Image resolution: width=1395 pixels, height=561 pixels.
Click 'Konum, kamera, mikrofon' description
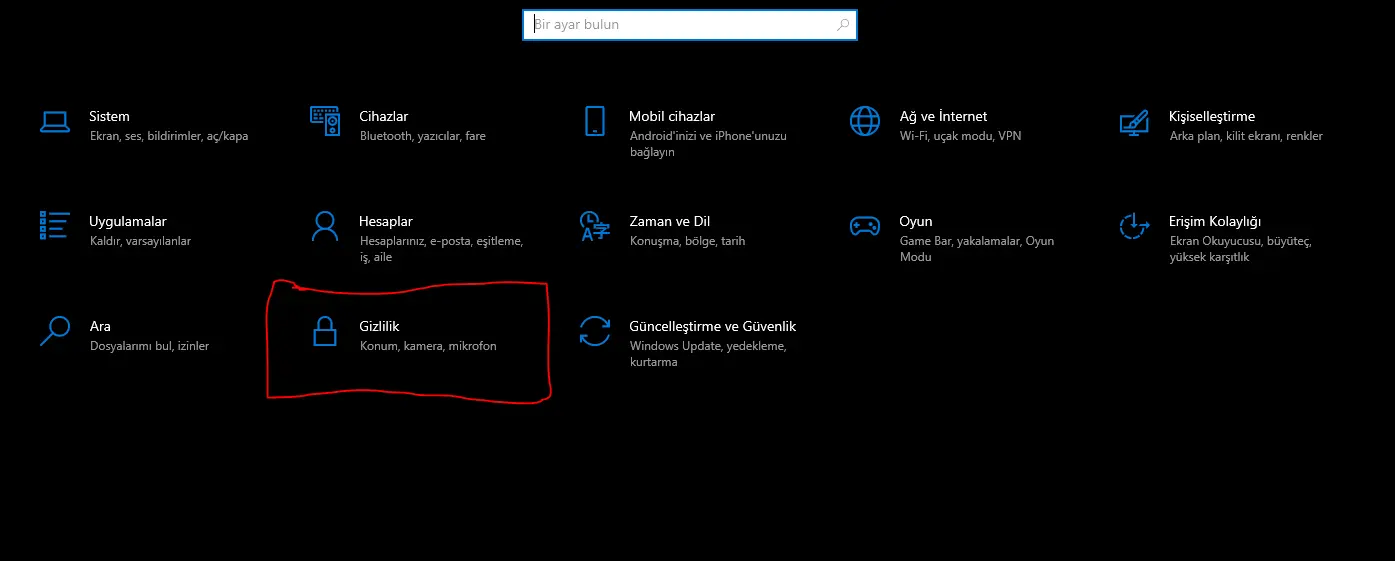(428, 346)
